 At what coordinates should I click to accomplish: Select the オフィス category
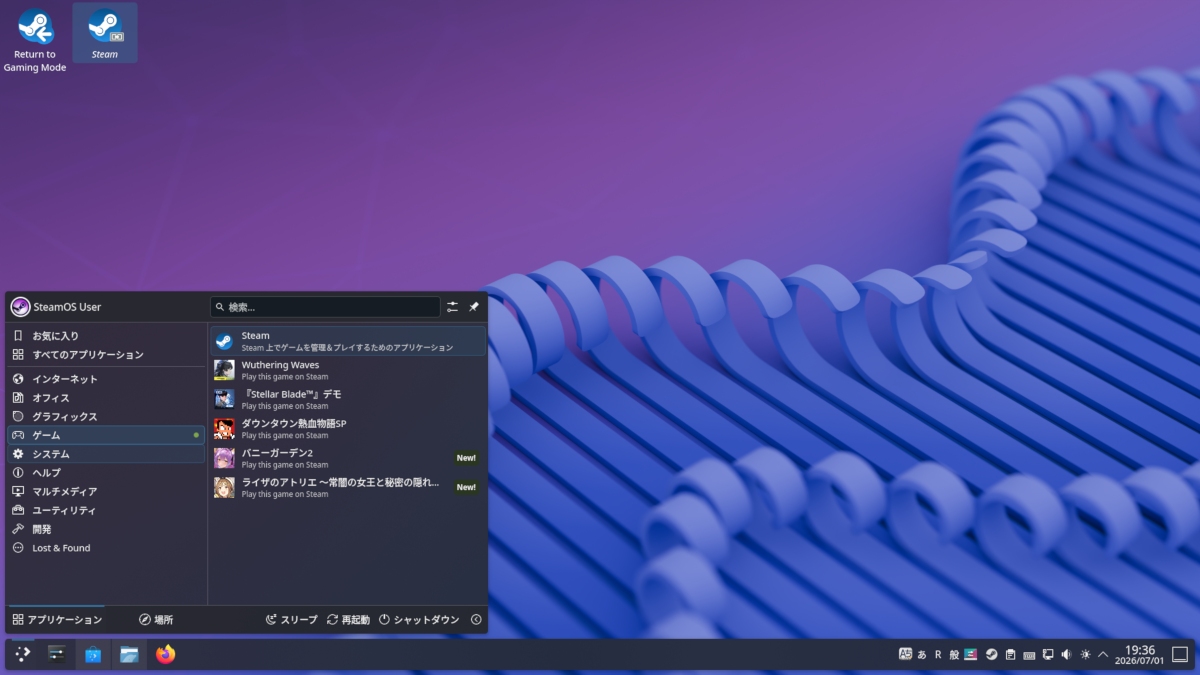tap(106, 398)
